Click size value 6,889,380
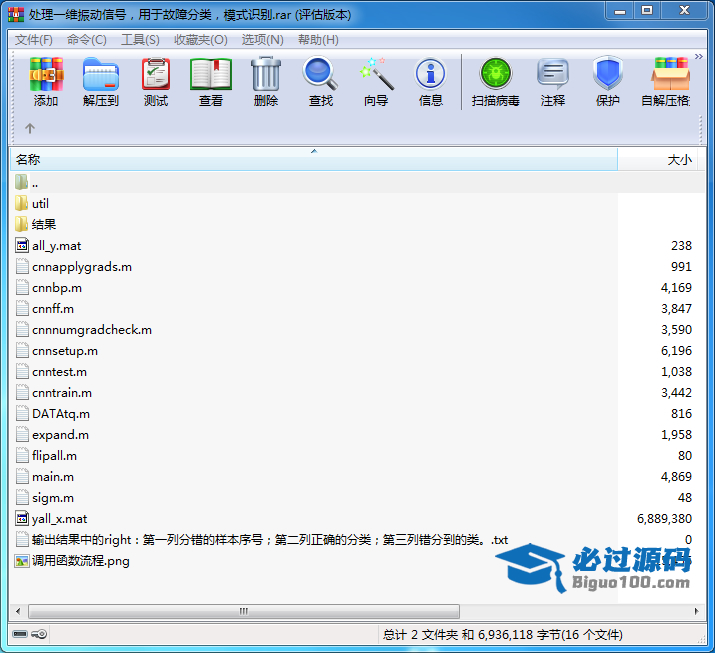The height and width of the screenshot is (653, 715). point(664,518)
